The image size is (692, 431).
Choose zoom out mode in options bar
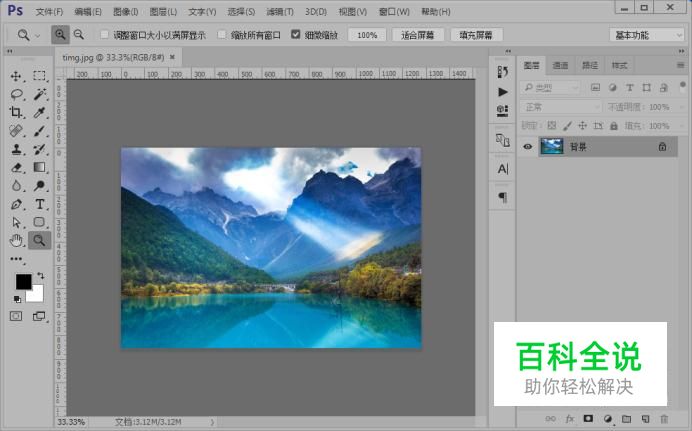79,34
